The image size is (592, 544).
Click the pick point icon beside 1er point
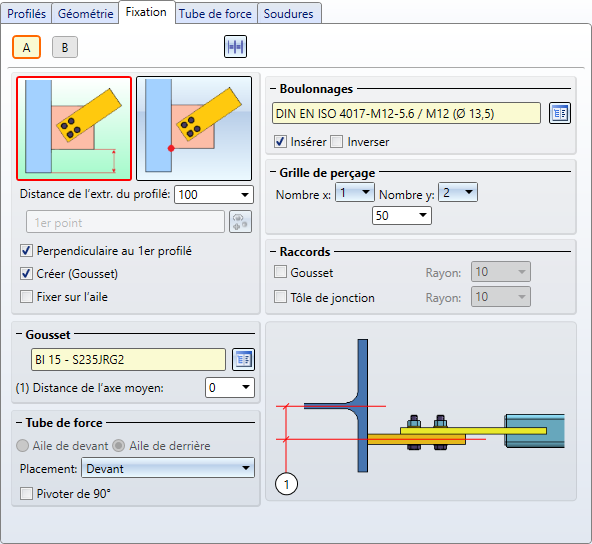pos(240,222)
